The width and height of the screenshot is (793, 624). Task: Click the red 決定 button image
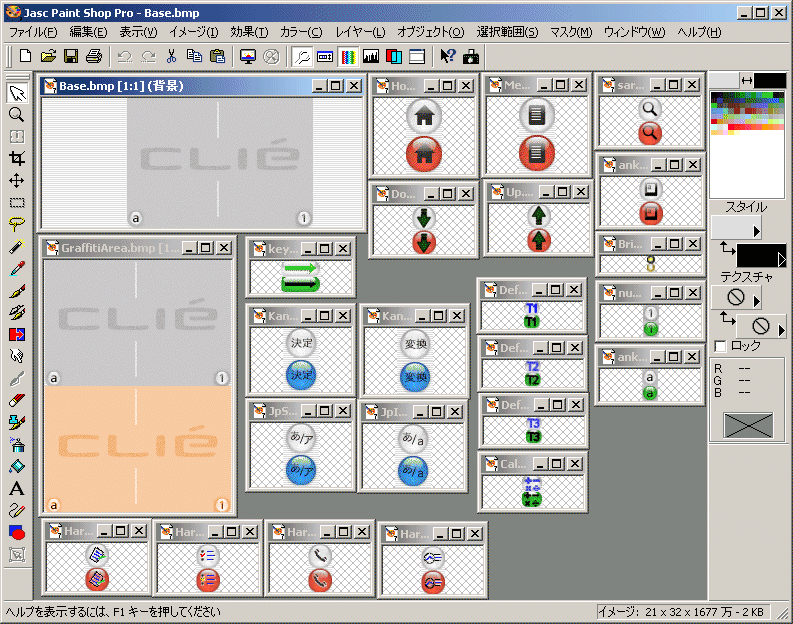click(301, 375)
